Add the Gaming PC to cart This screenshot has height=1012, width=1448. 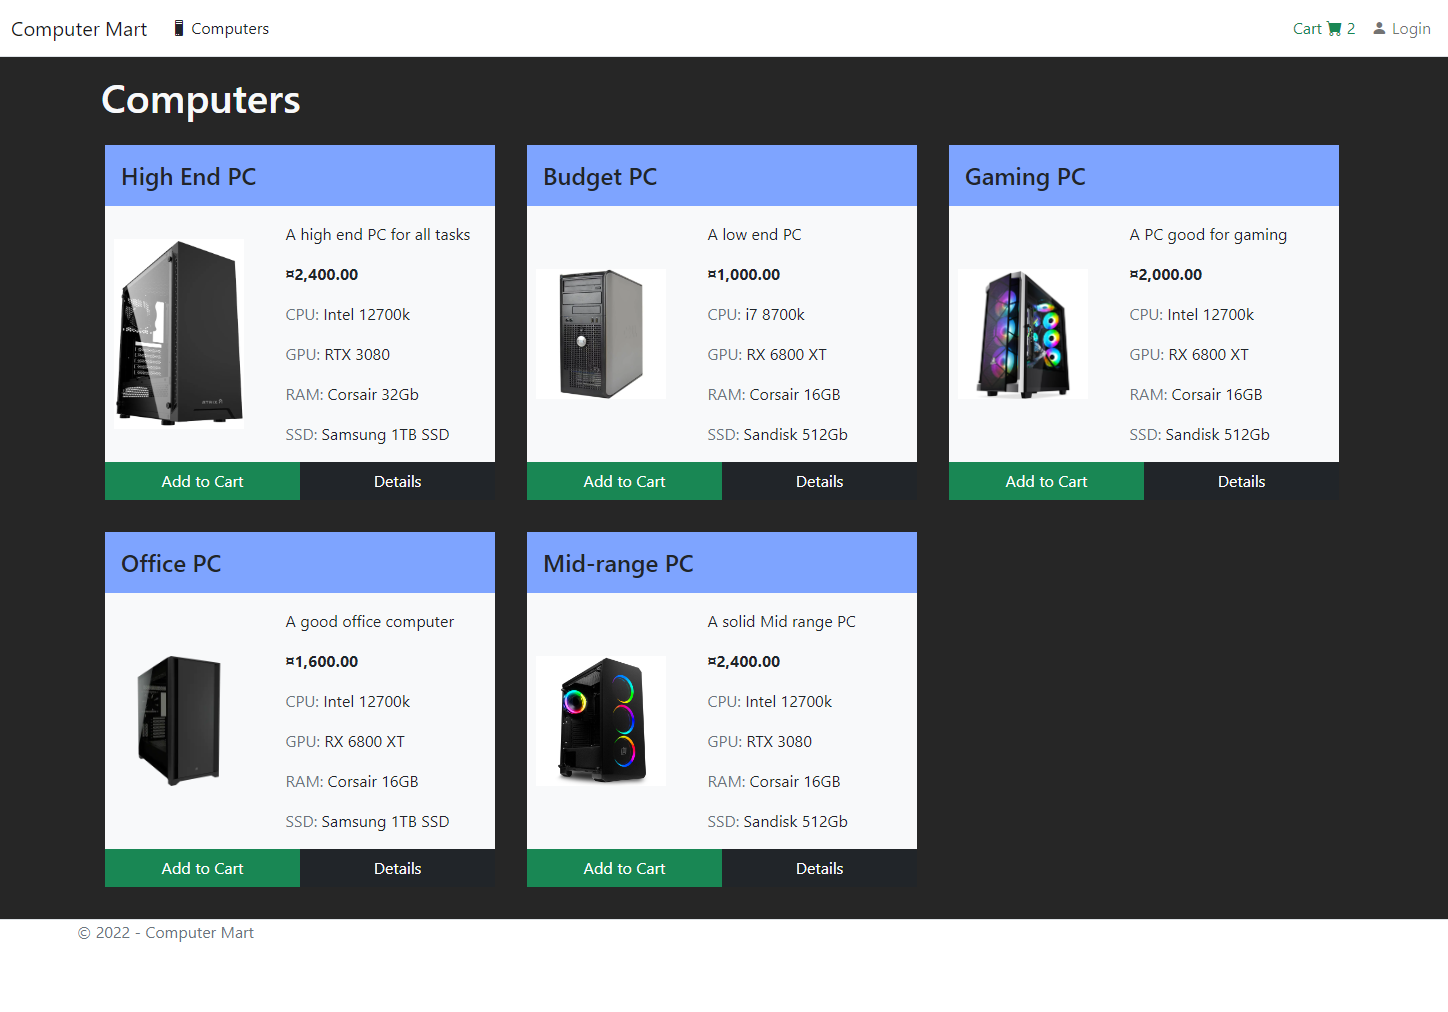pos(1046,481)
